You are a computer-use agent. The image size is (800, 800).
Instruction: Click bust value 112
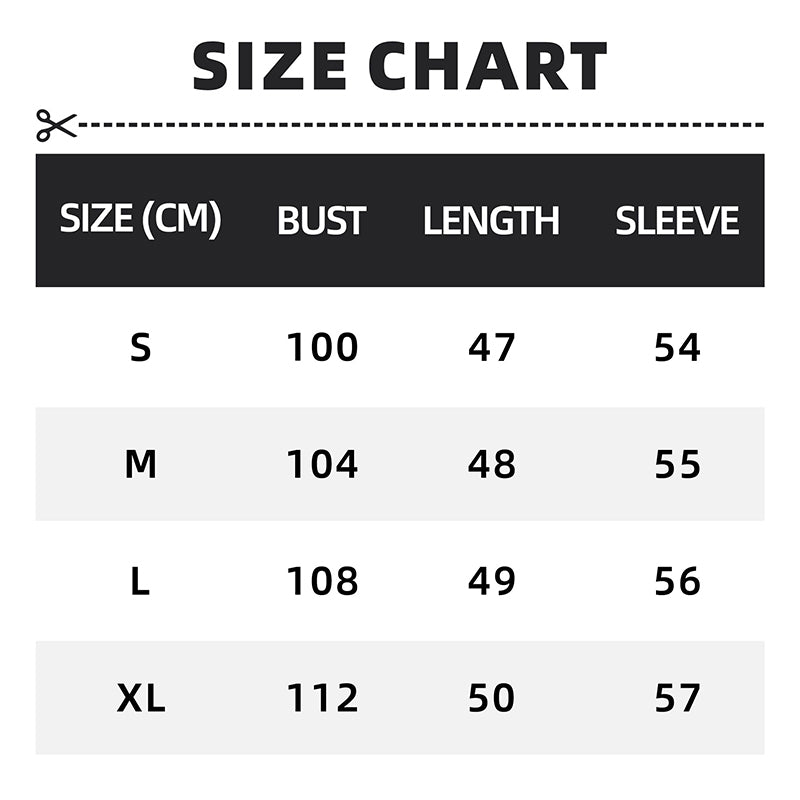click(x=322, y=698)
